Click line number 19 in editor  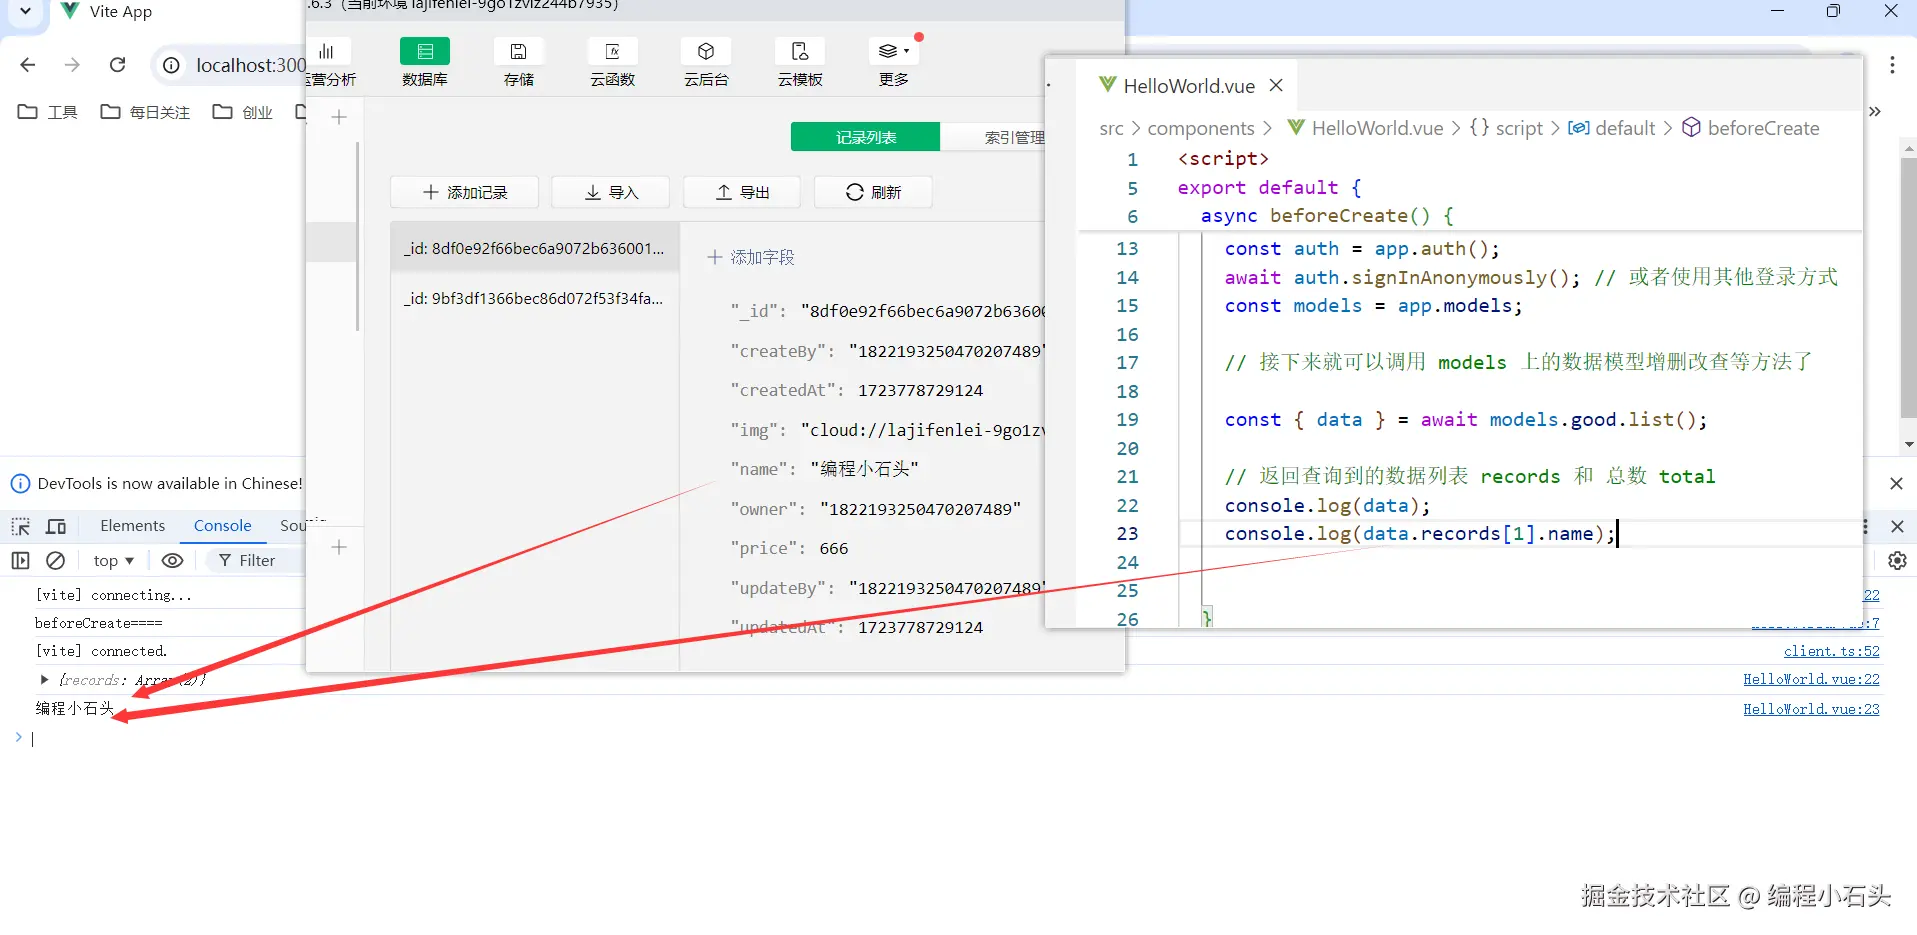click(x=1127, y=420)
